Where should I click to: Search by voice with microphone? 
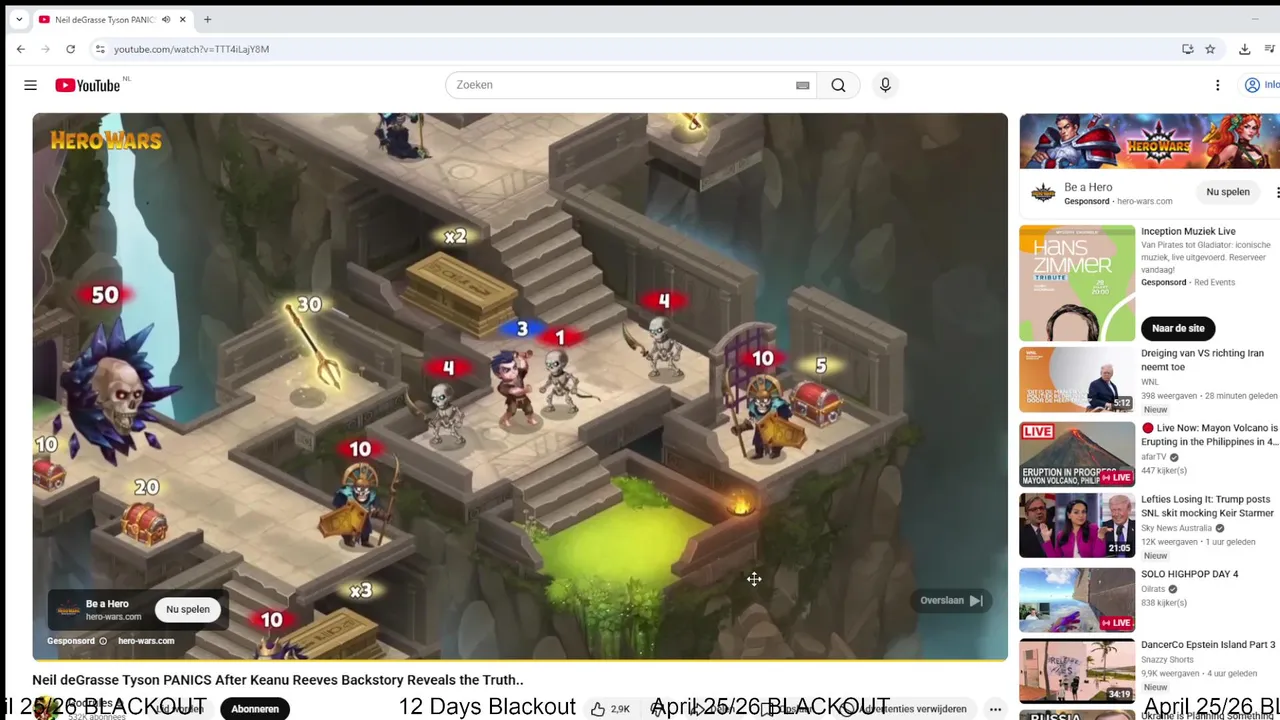click(x=885, y=85)
